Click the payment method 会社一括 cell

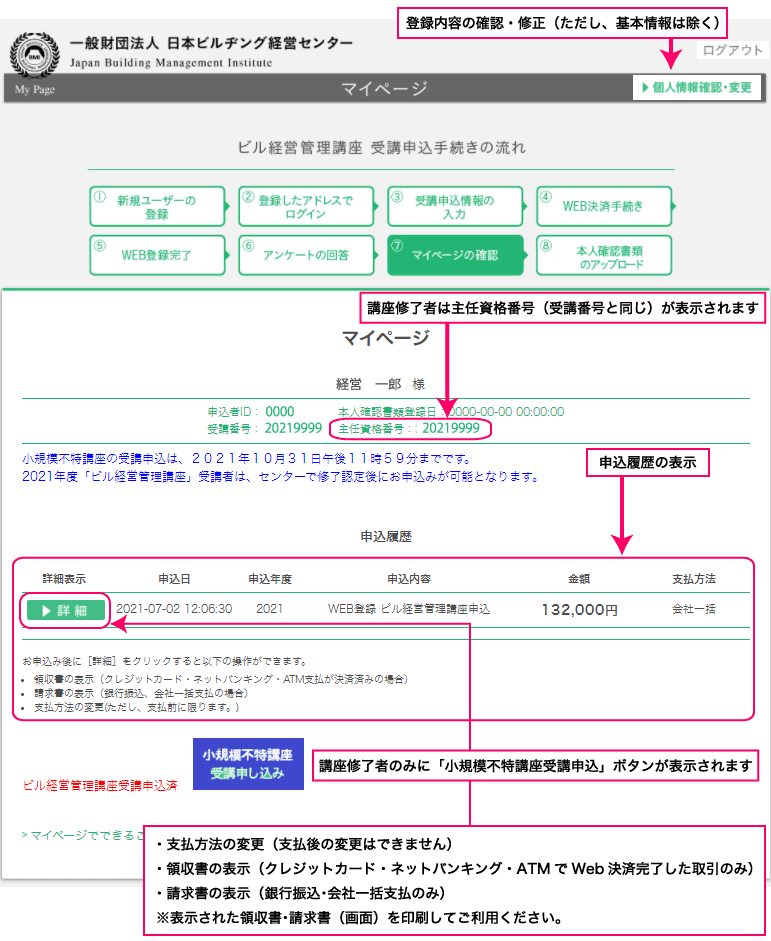[694, 609]
